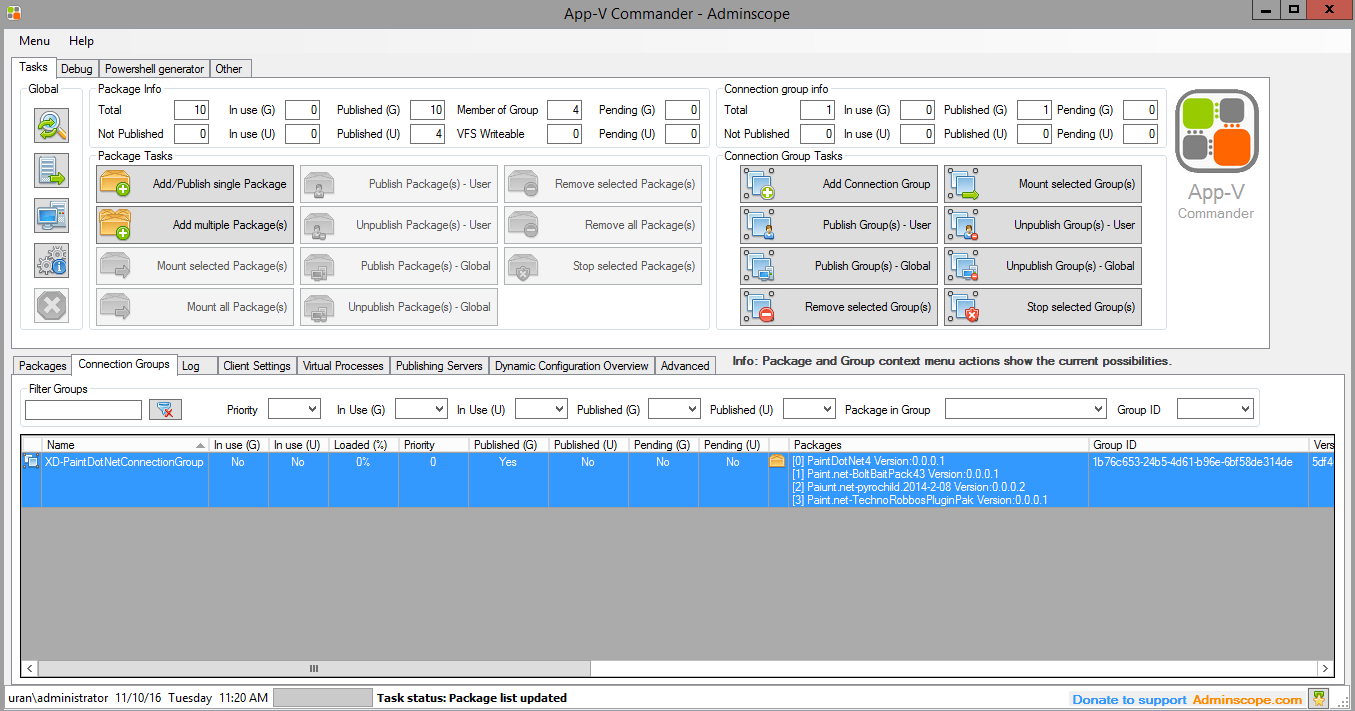Screen dimensions: 1355x711
Task: Click Unpublish Group(s) - Global
Action: (1043, 266)
